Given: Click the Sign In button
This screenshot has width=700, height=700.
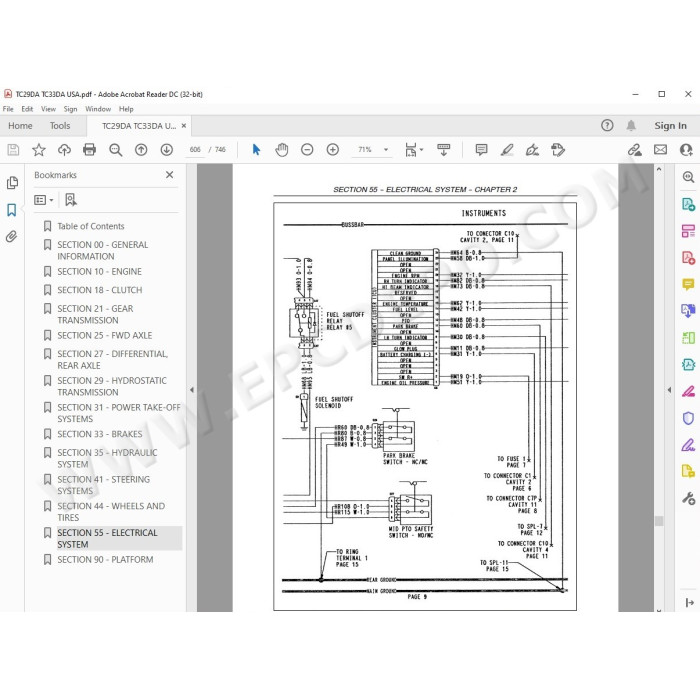Looking at the screenshot, I should (670, 126).
